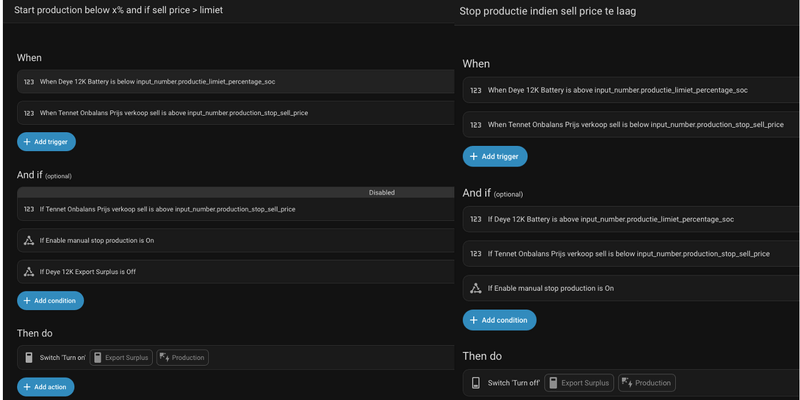This screenshot has width=800, height=400.
Task: Click the numeric icon on the 'sell is above' trigger
Action: click(x=29, y=113)
